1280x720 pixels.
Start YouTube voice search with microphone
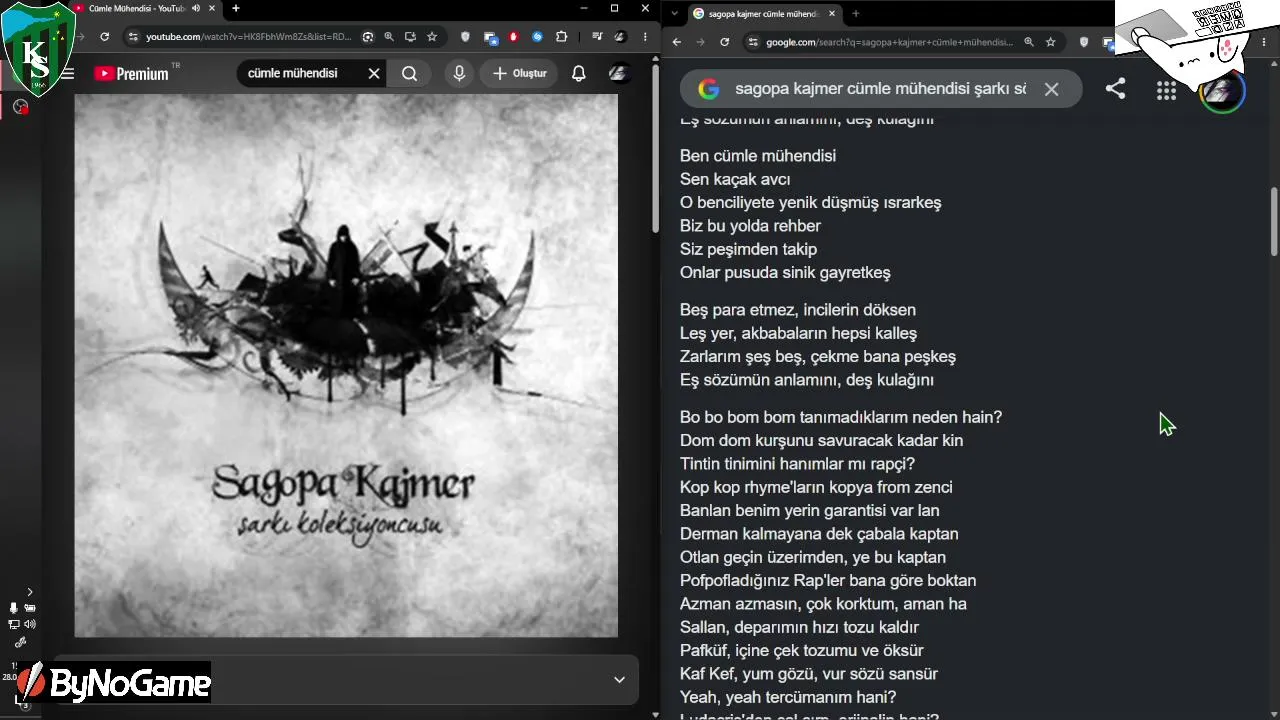click(x=459, y=73)
